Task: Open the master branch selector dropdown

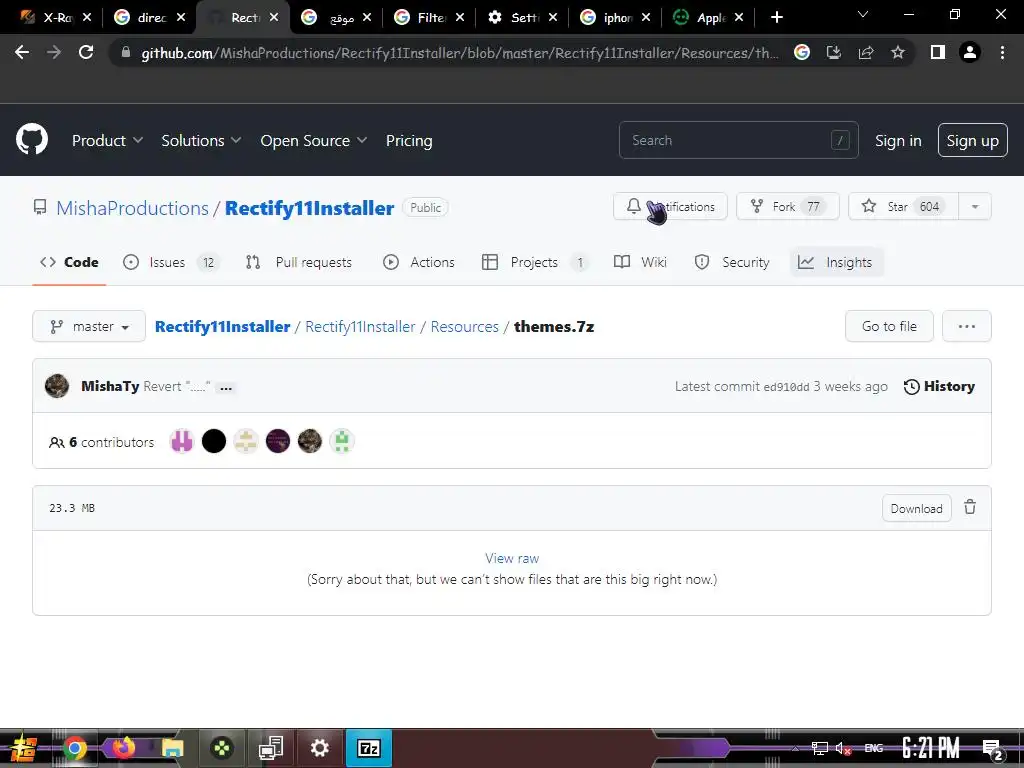Action: point(89,326)
